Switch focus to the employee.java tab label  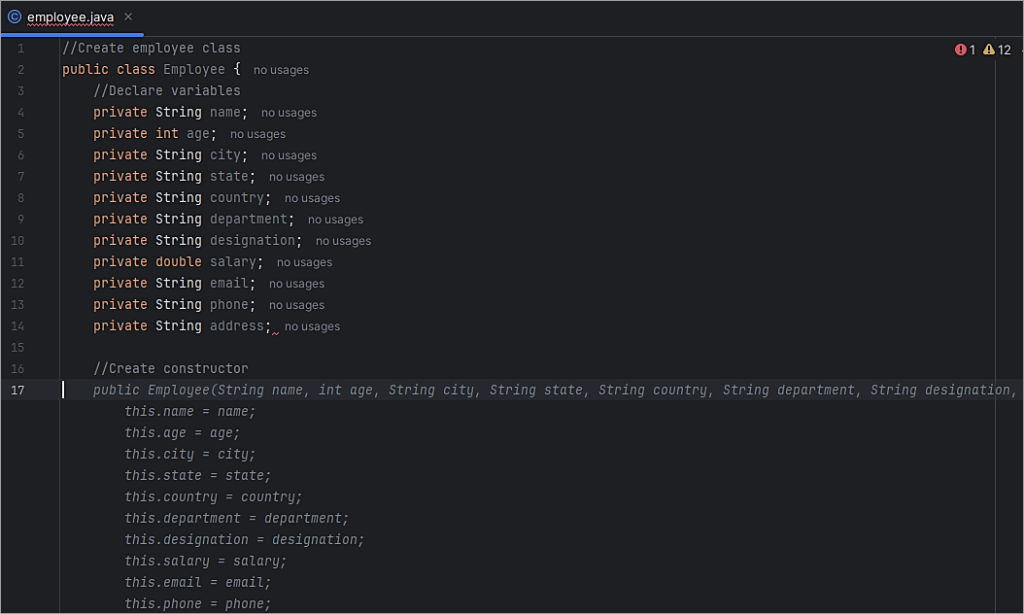[72, 16]
